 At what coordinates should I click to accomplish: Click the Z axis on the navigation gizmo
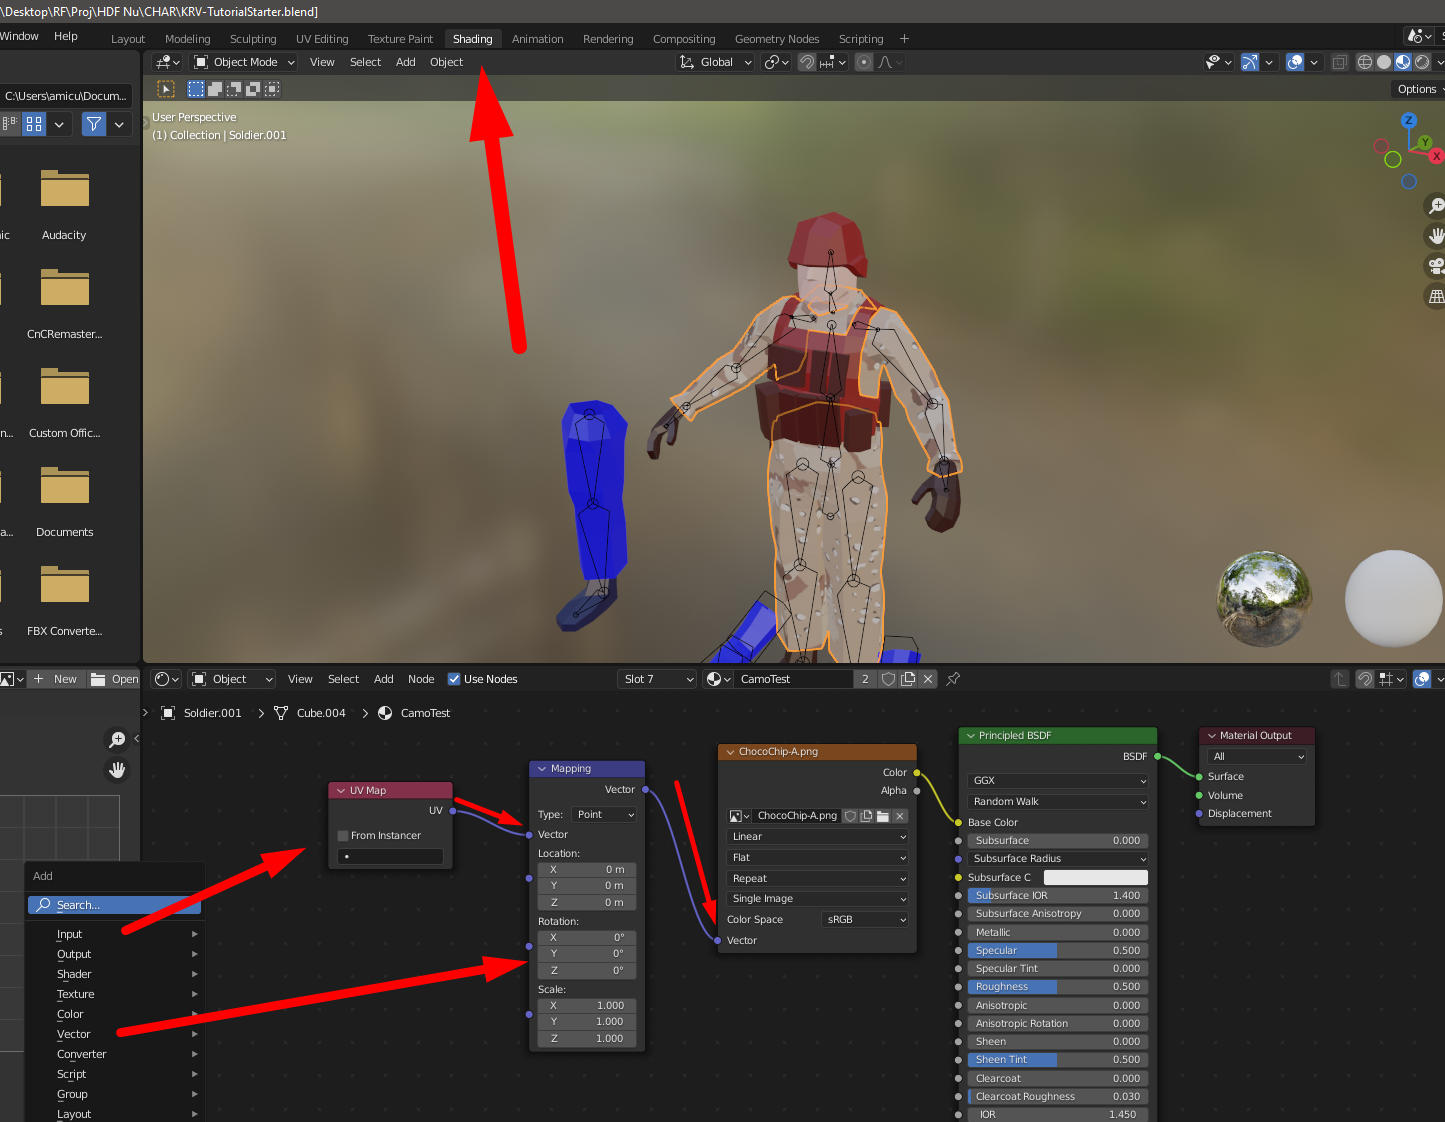1409,120
